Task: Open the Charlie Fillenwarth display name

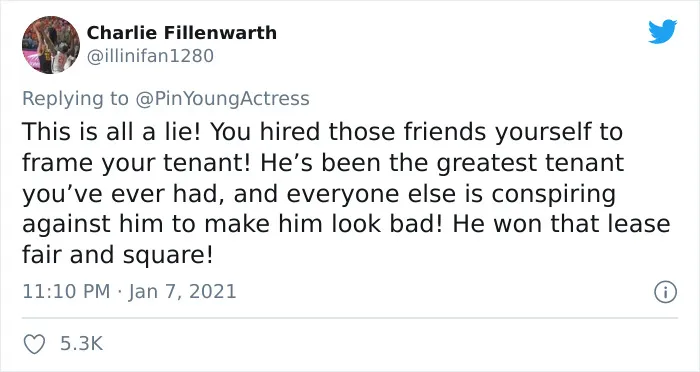Action: (x=182, y=33)
